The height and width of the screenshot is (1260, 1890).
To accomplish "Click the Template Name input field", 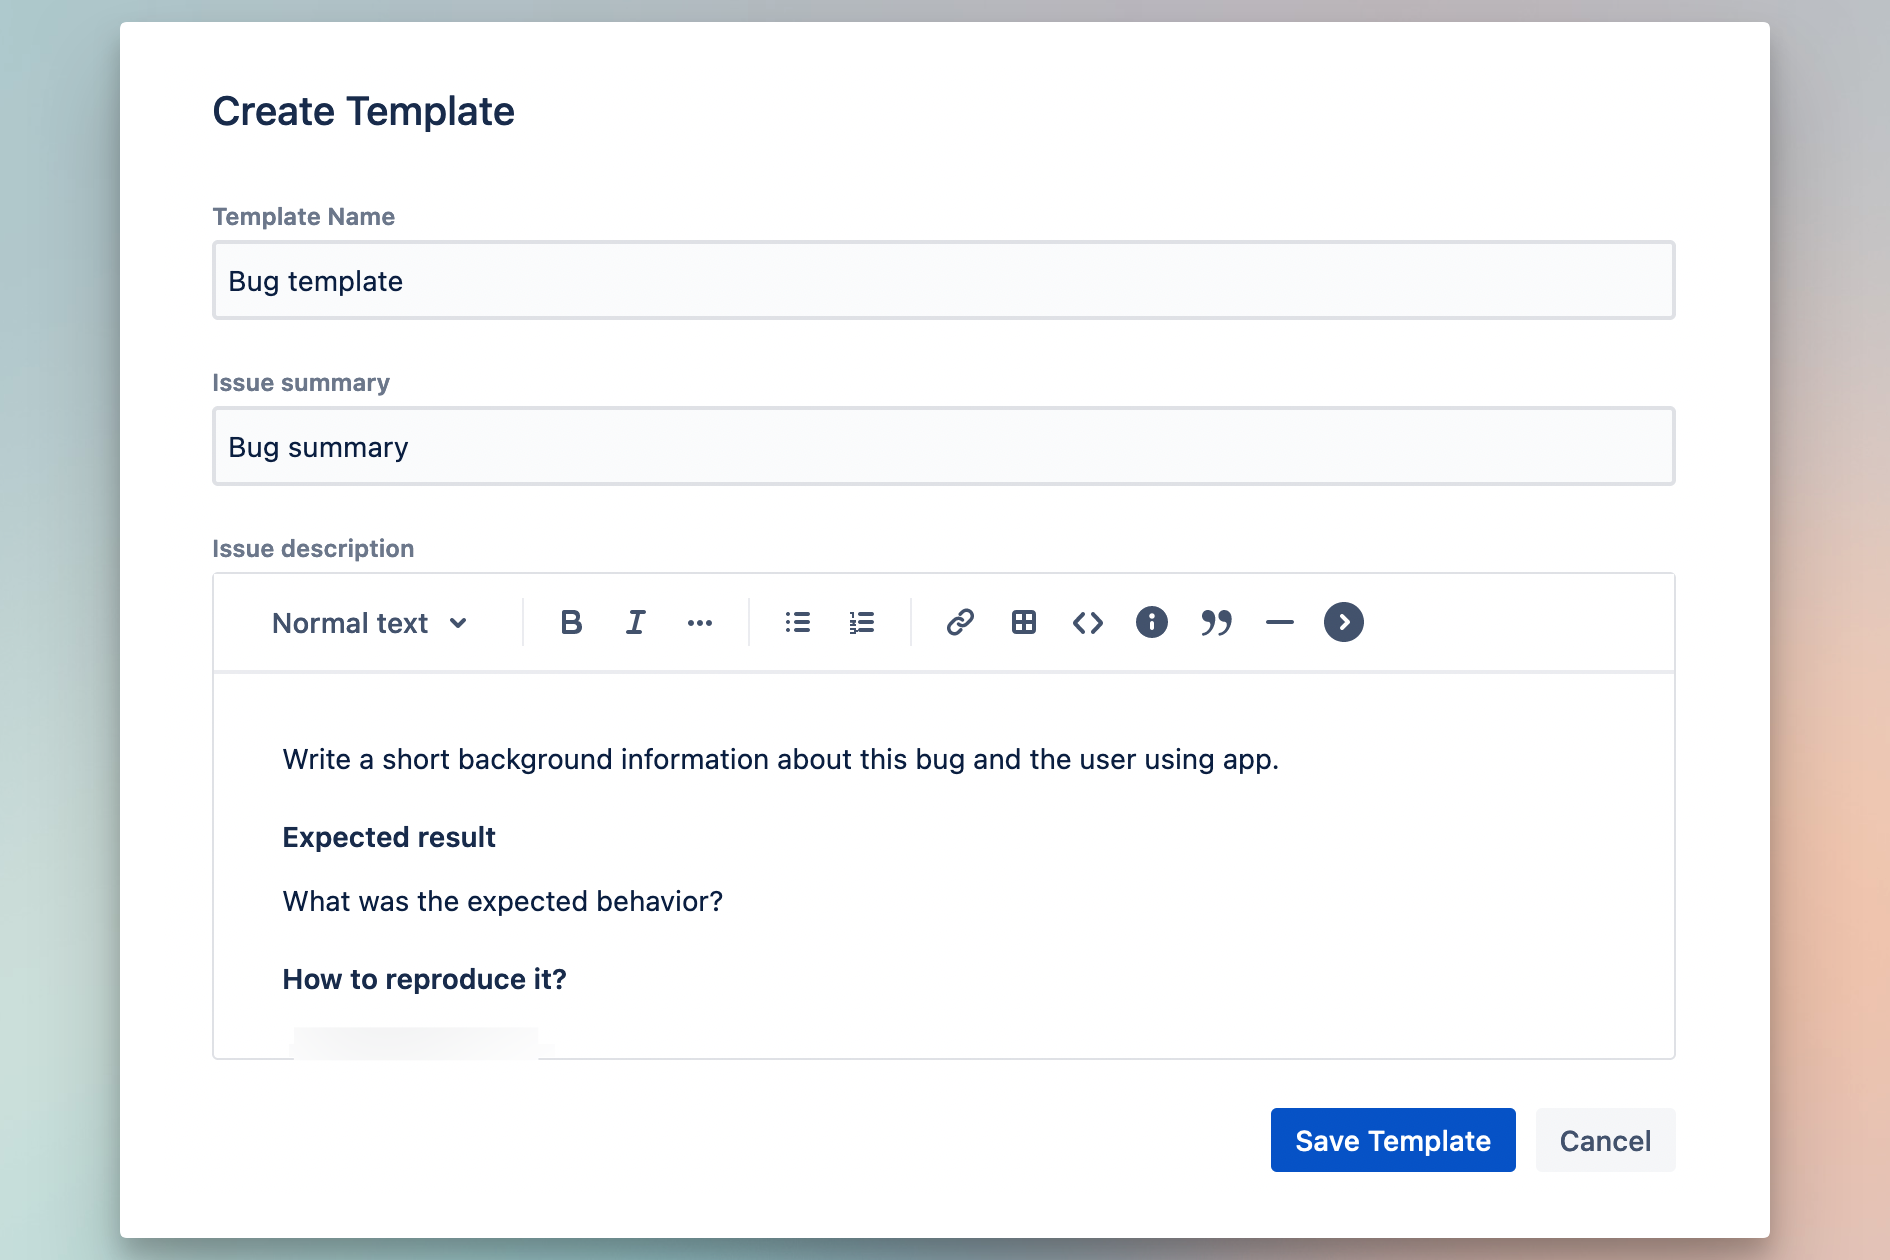I will [x=942, y=281].
